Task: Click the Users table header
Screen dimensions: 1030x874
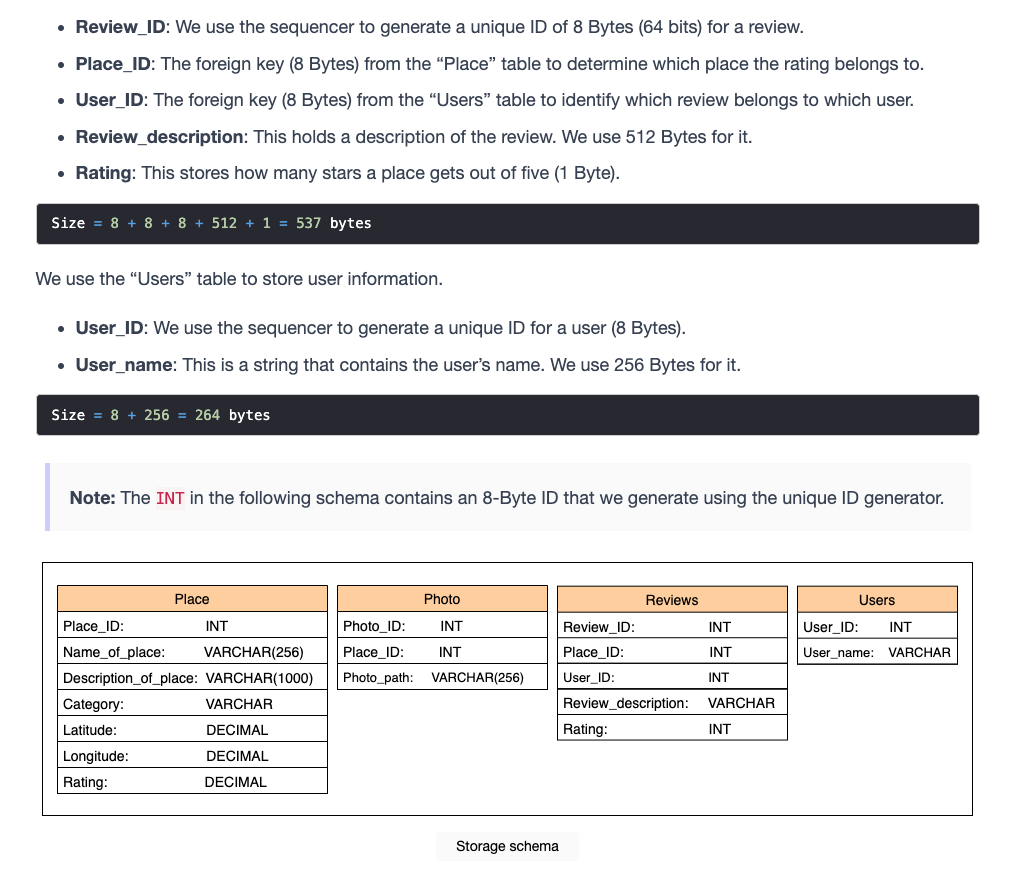Action: (x=877, y=600)
